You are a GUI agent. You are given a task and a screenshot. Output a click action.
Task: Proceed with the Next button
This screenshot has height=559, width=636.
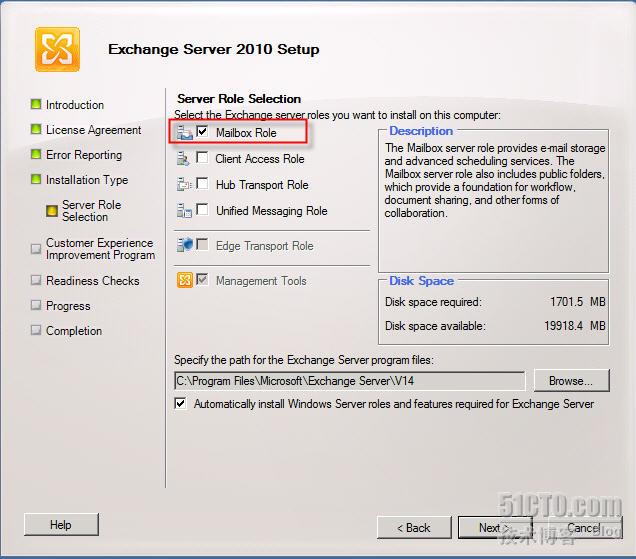495,527
